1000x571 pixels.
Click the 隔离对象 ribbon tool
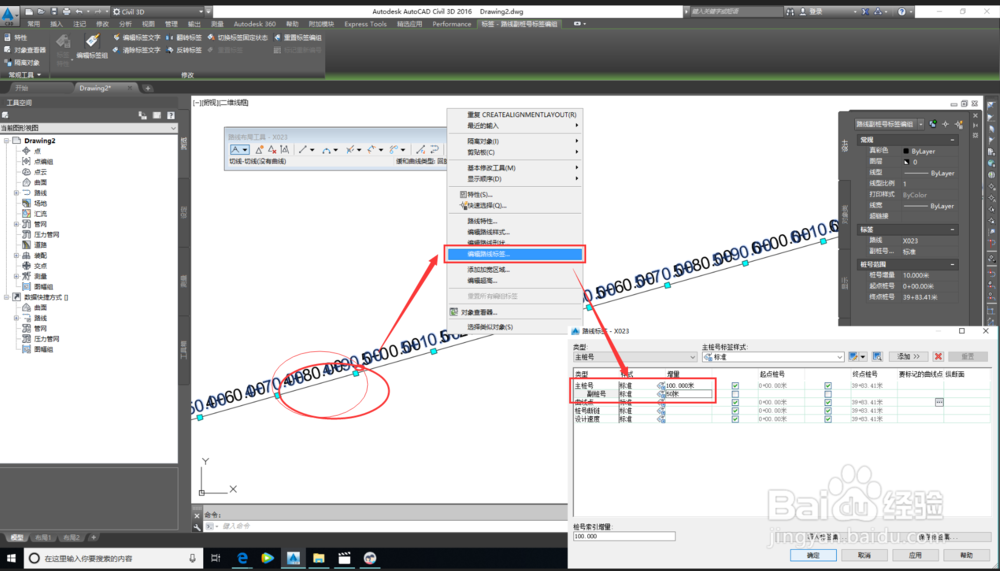22,63
